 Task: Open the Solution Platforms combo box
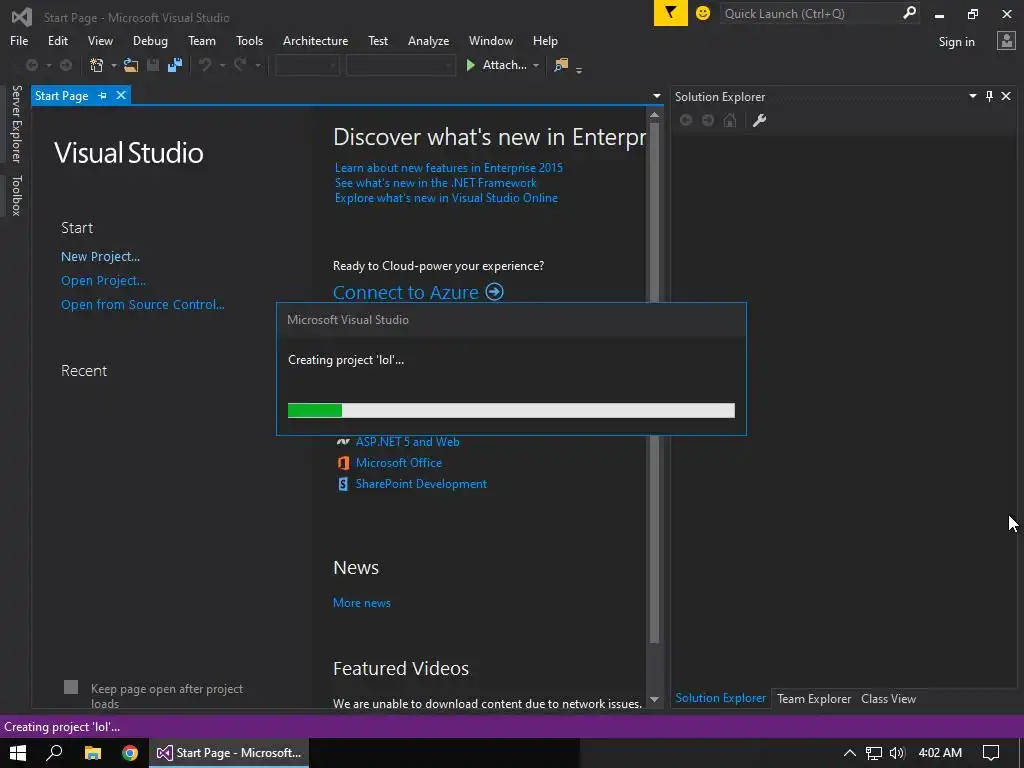point(400,65)
